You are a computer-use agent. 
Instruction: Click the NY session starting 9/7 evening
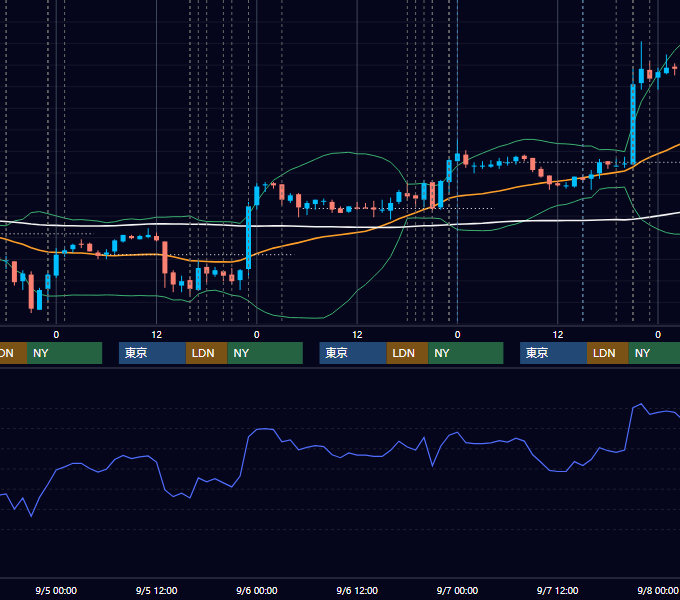(654, 353)
